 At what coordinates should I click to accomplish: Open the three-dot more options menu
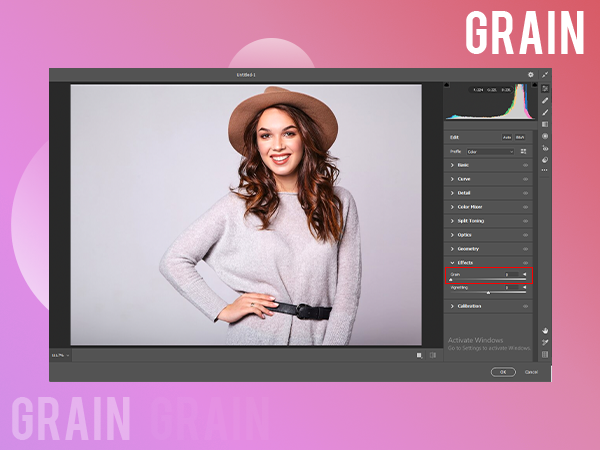pos(545,170)
